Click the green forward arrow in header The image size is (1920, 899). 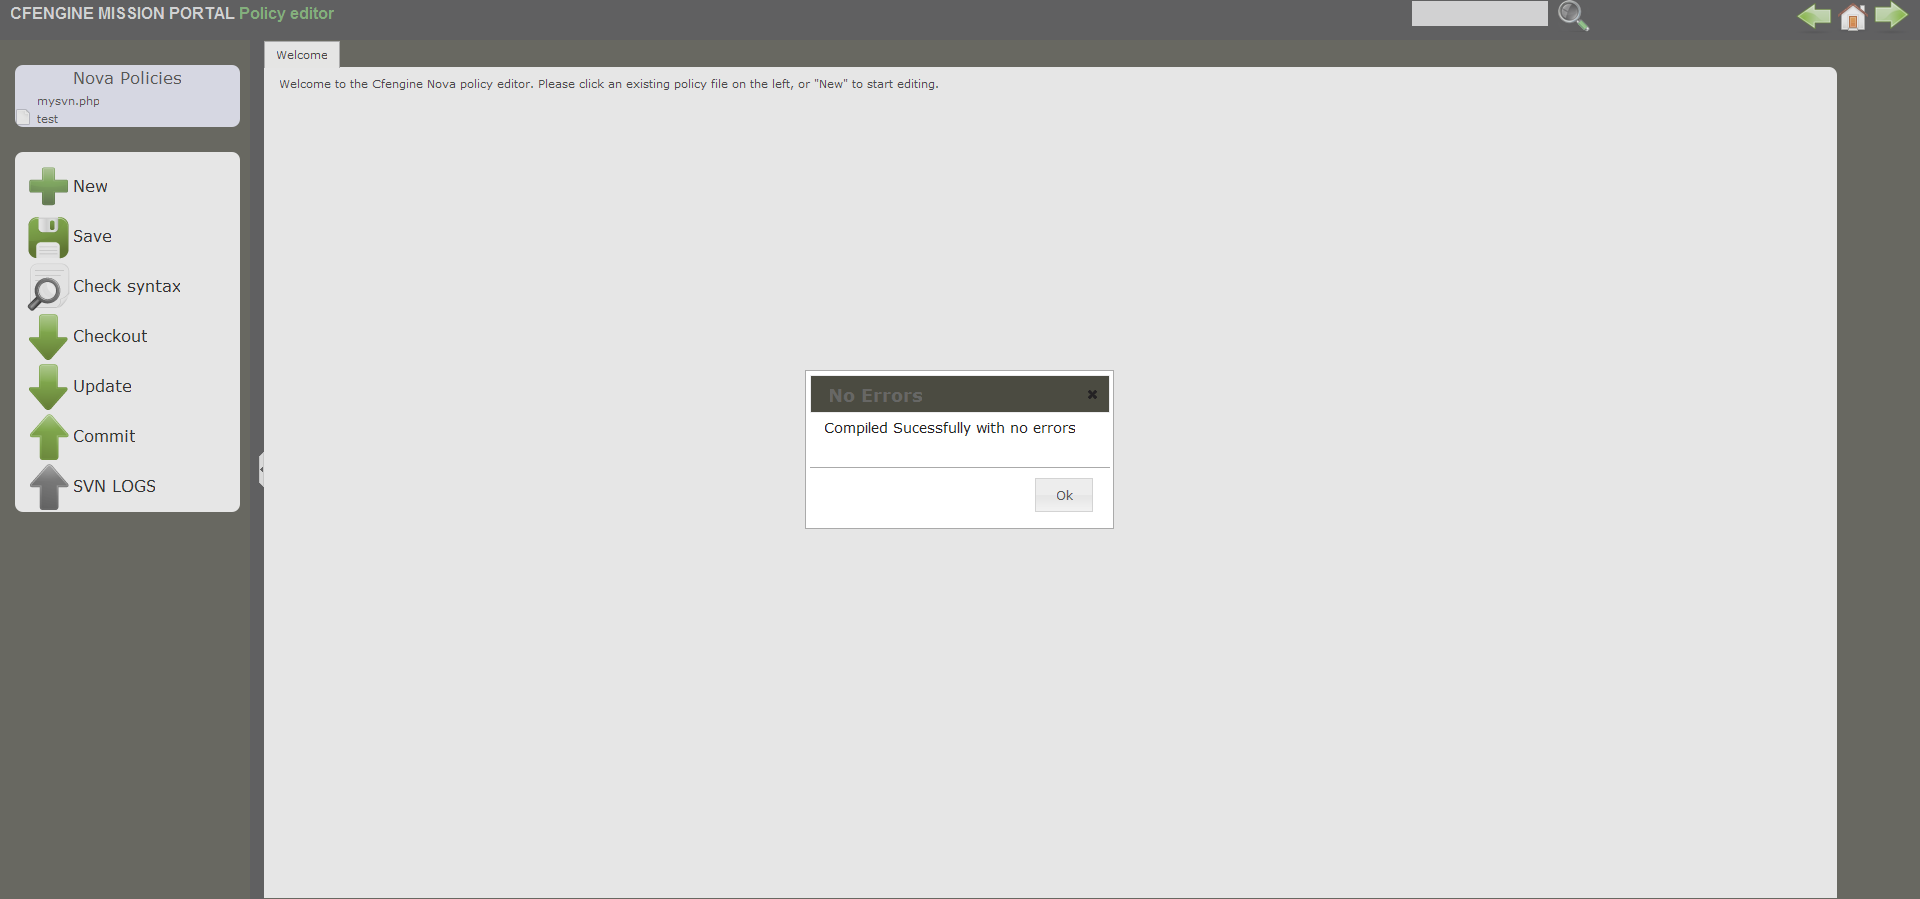tap(1891, 15)
